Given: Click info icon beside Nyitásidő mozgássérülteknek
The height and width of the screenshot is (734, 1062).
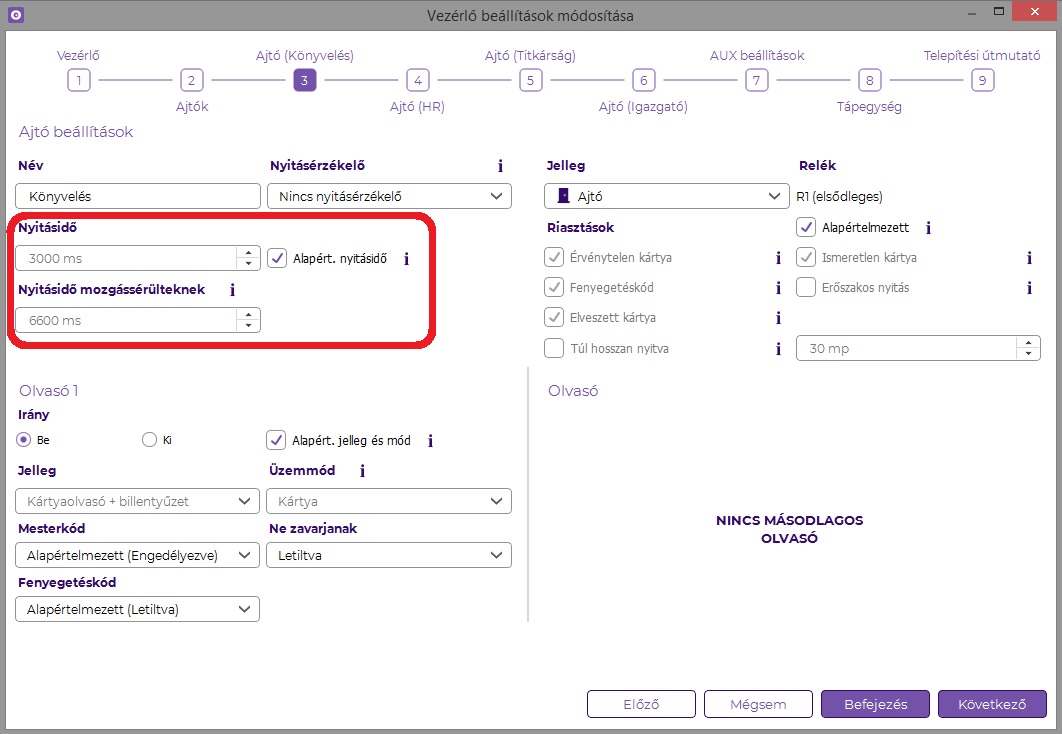Looking at the screenshot, I should tap(232, 290).
